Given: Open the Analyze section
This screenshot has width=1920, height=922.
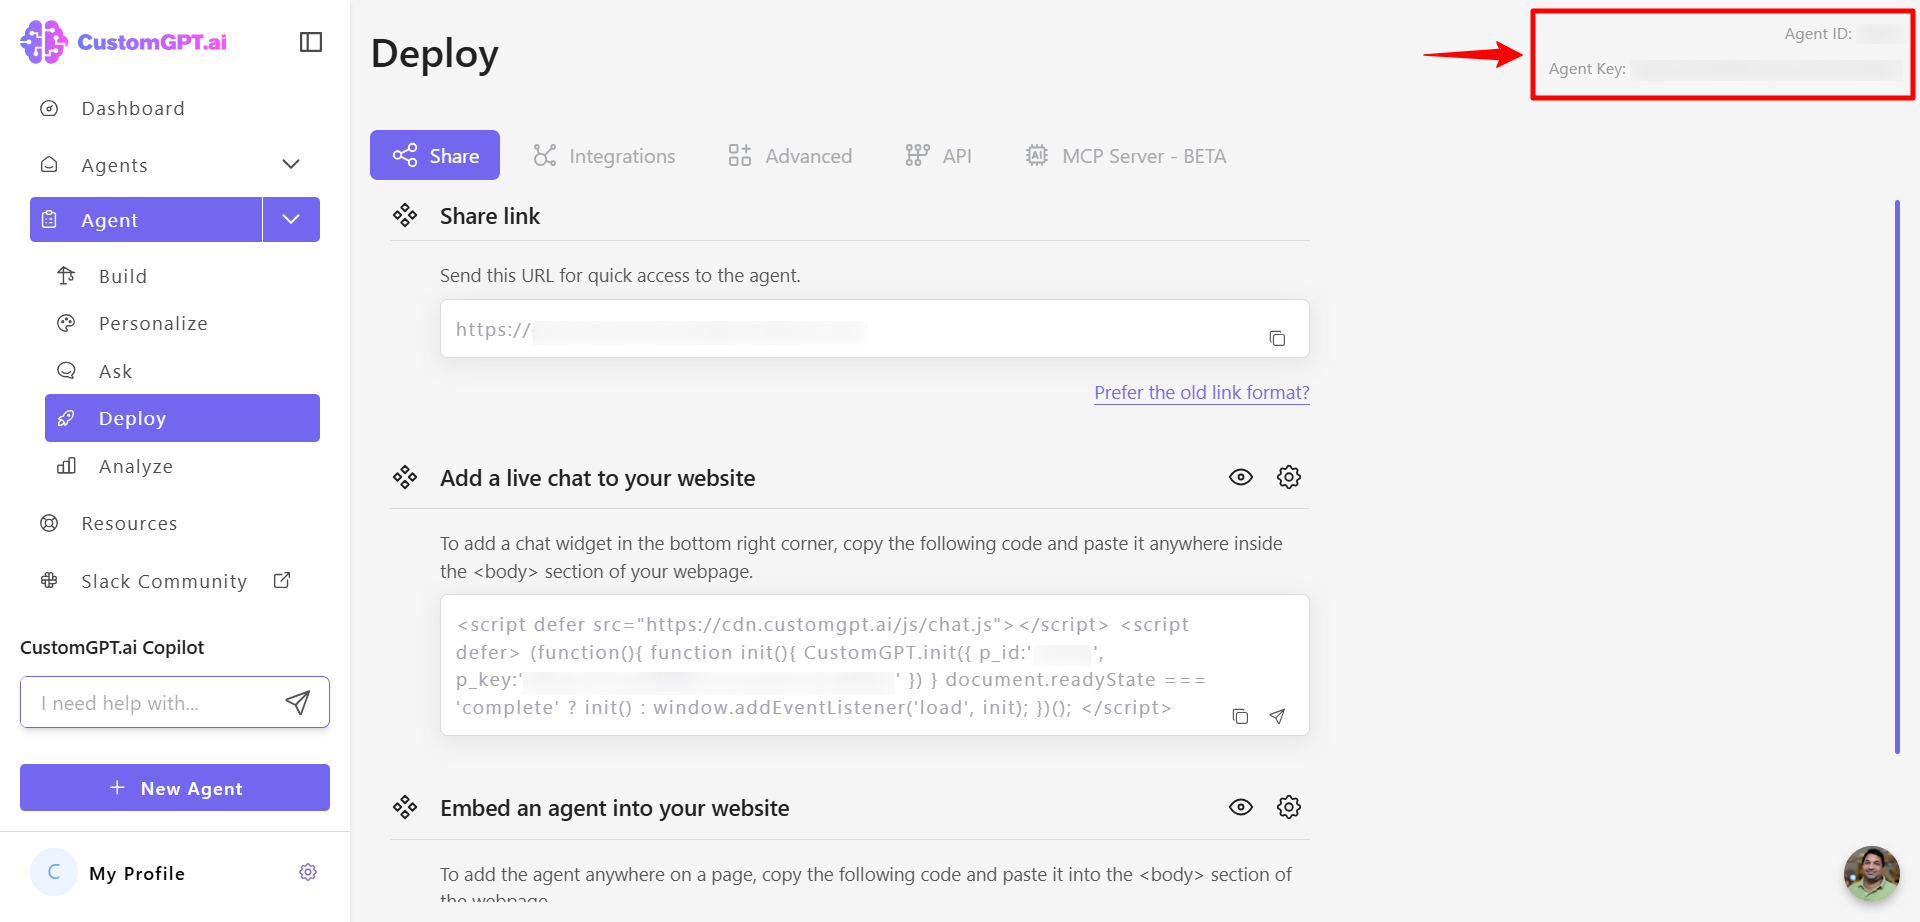Looking at the screenshot, I should [136, 466].
